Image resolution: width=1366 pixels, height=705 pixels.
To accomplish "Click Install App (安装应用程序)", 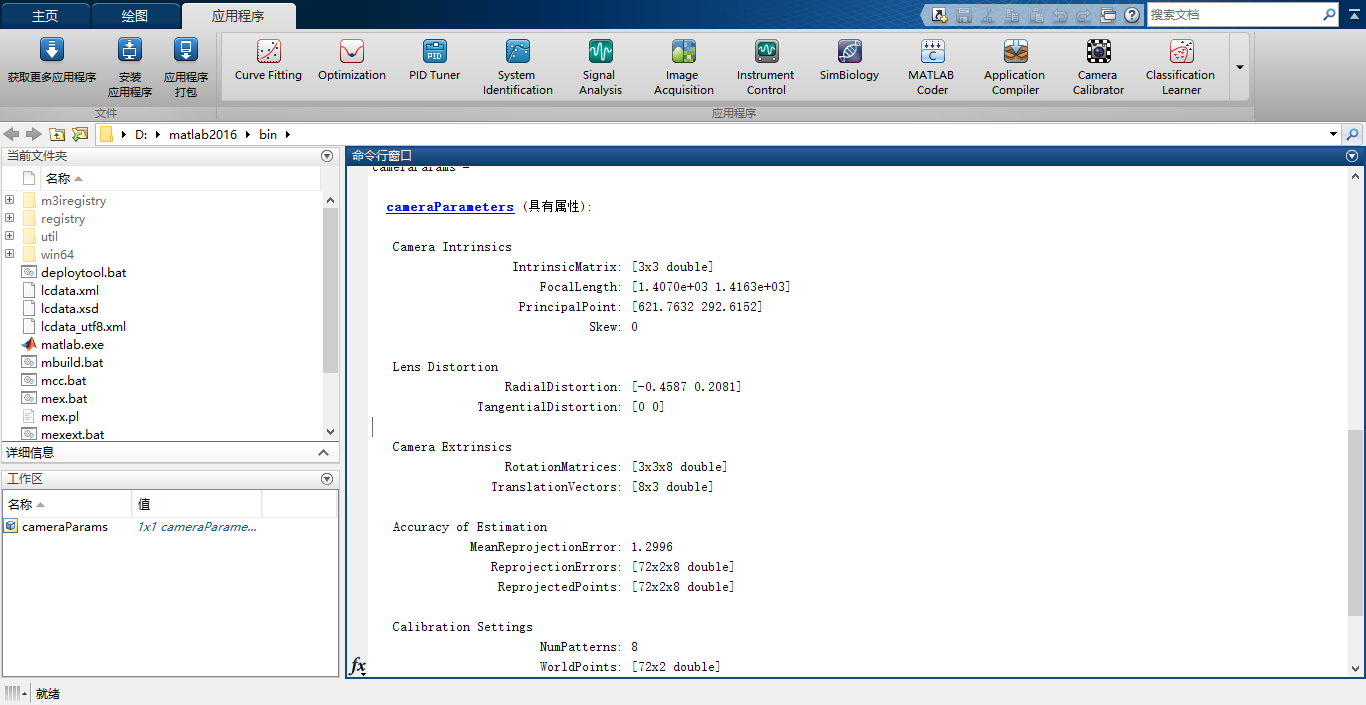I will tap(130, 67).
